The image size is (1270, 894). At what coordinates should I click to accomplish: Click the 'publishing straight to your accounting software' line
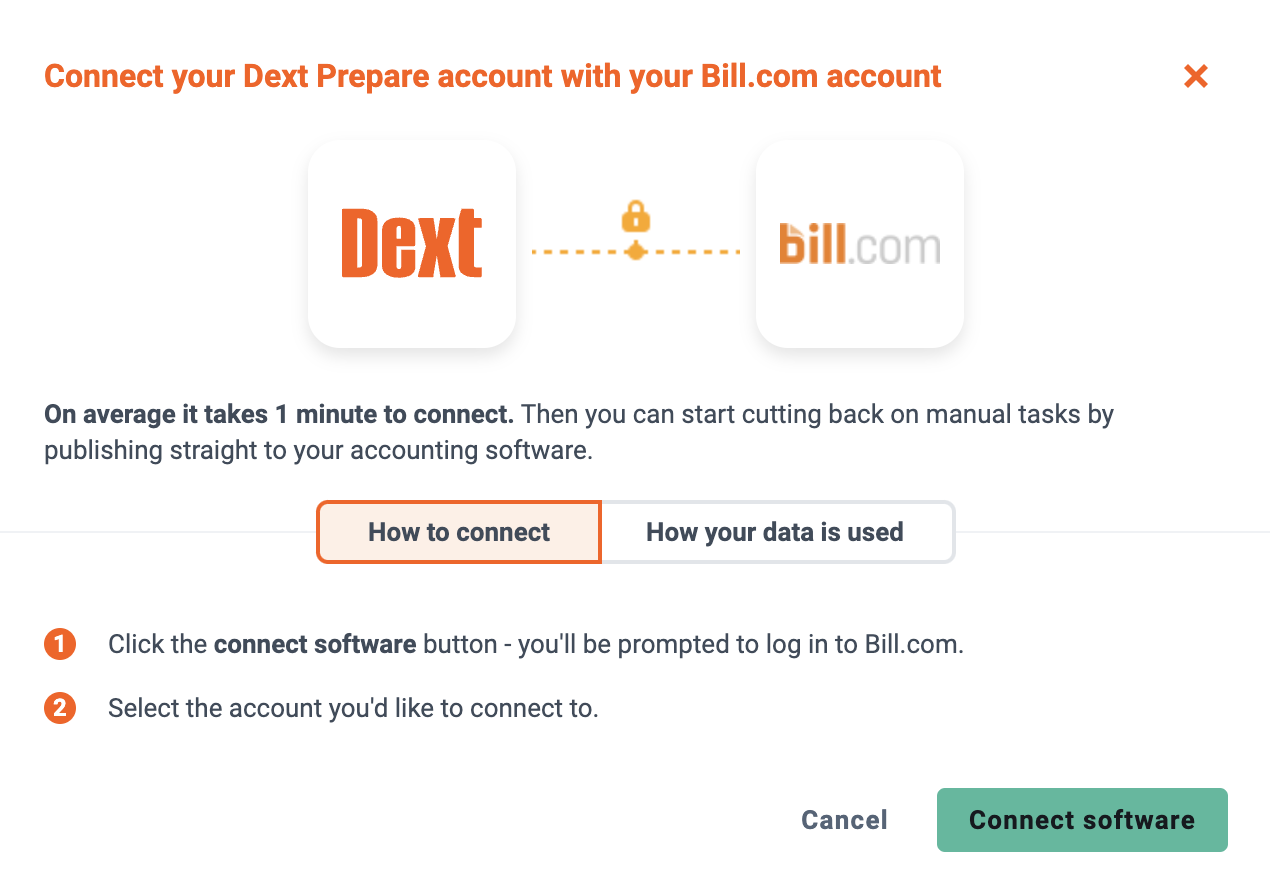tap(319, 450)
